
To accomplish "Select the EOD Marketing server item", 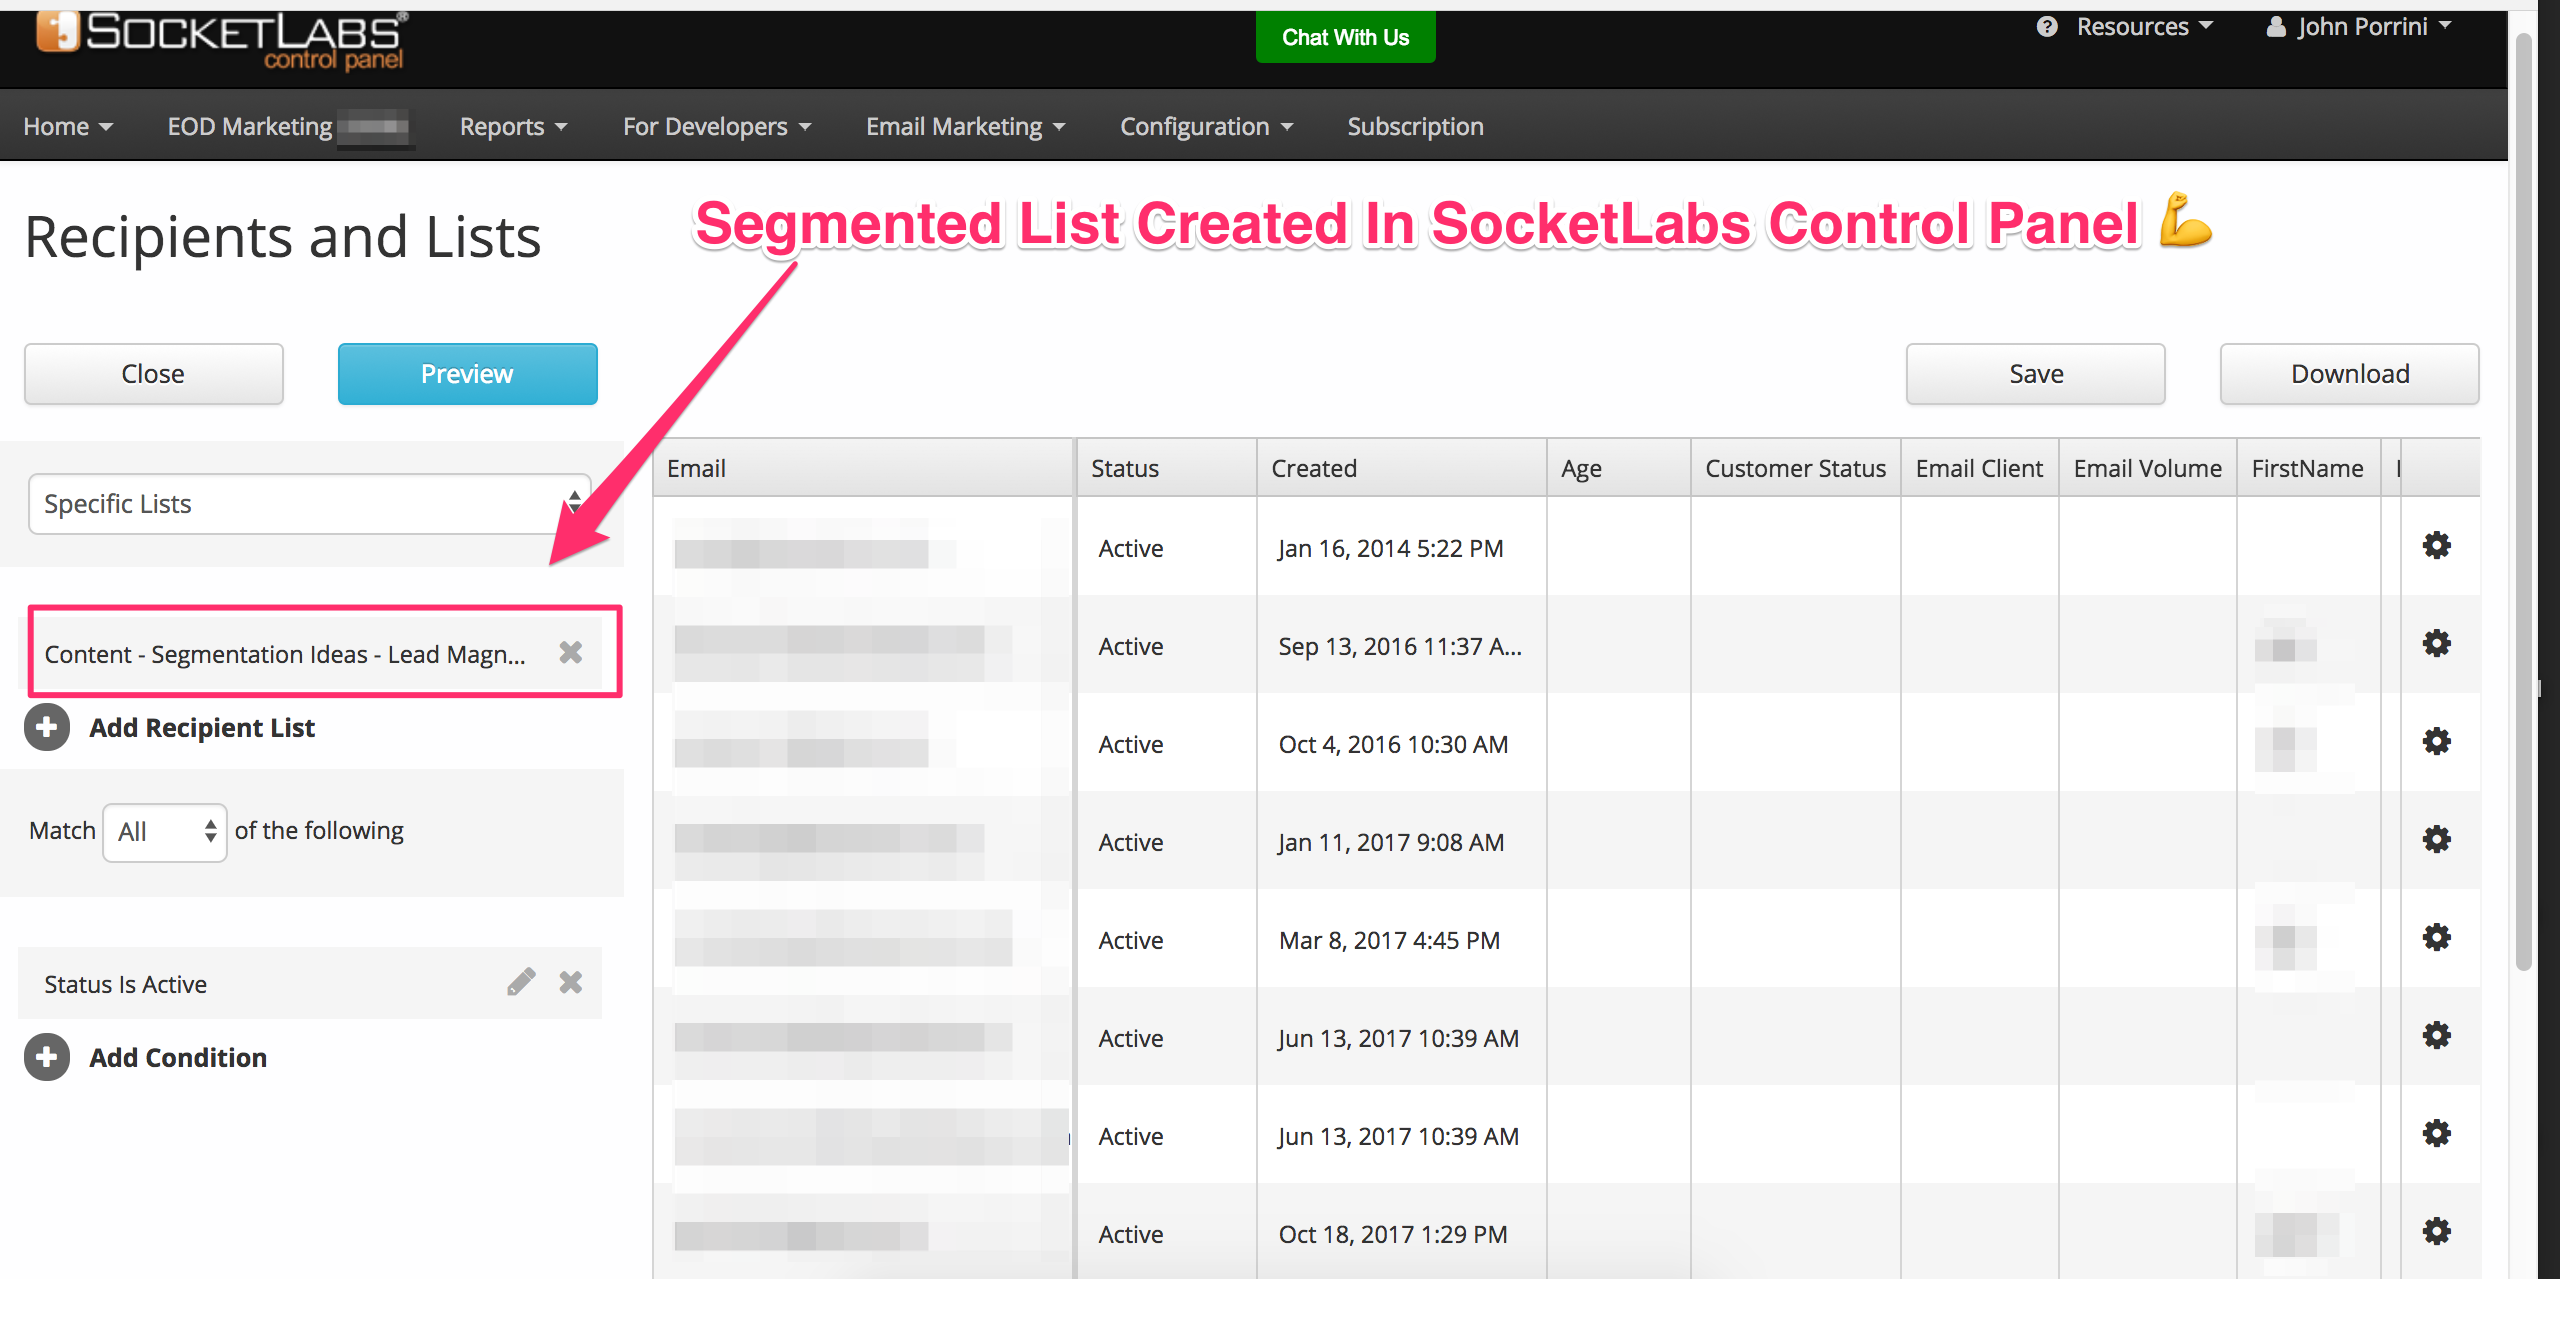I will [x=289, y=127].
